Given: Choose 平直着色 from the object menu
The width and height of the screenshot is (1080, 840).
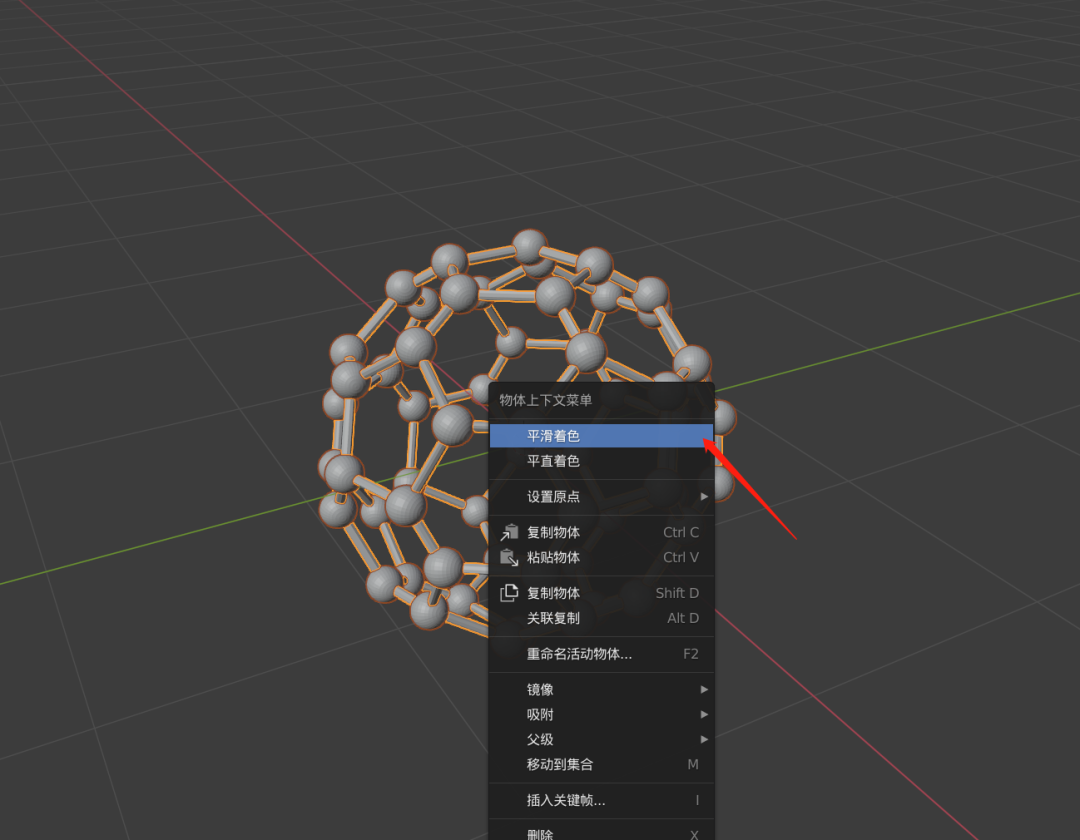Looking at the screenshot, I should 601,461.
